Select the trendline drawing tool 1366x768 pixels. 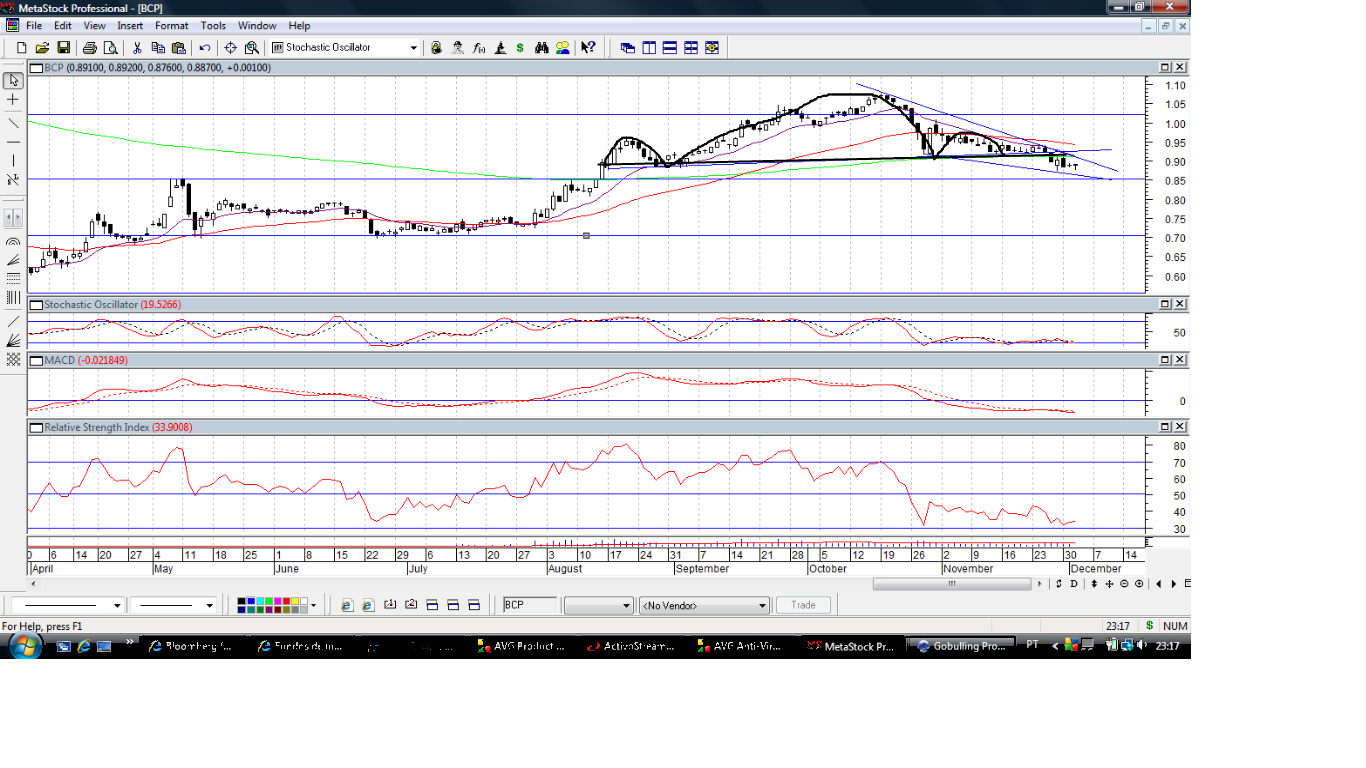pyautogui.click(x=13, y=122)
